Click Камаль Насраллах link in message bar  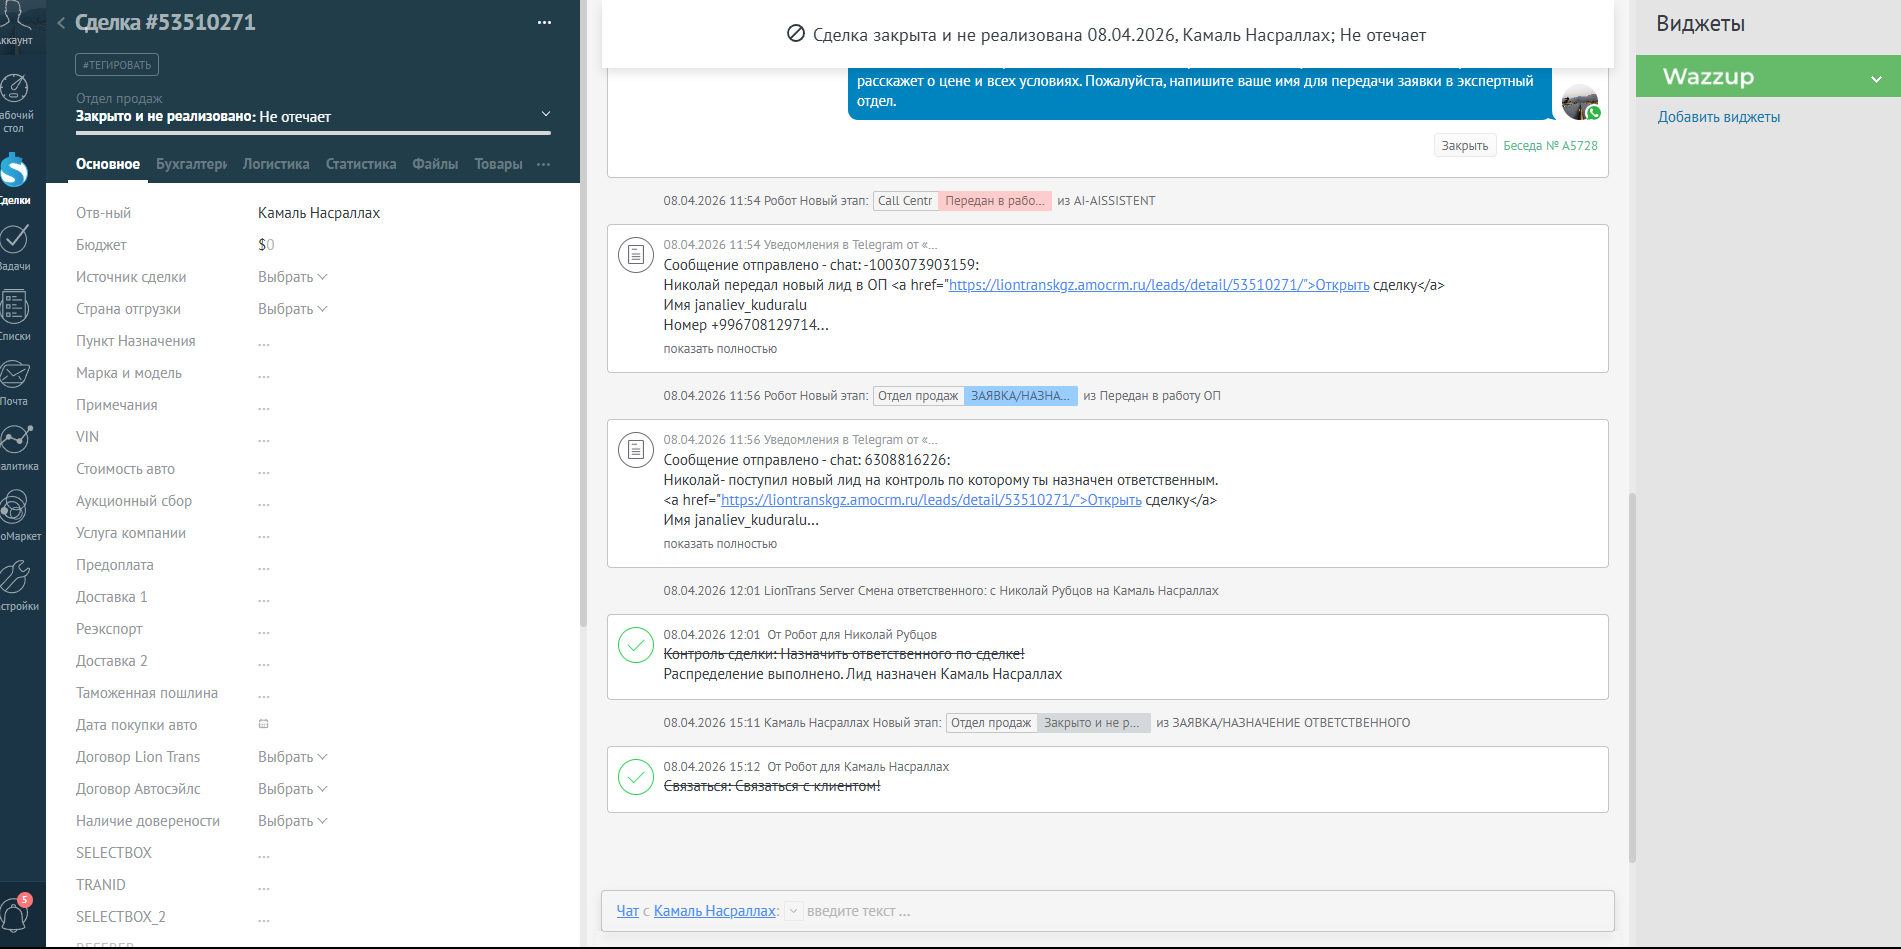(715, 911)
